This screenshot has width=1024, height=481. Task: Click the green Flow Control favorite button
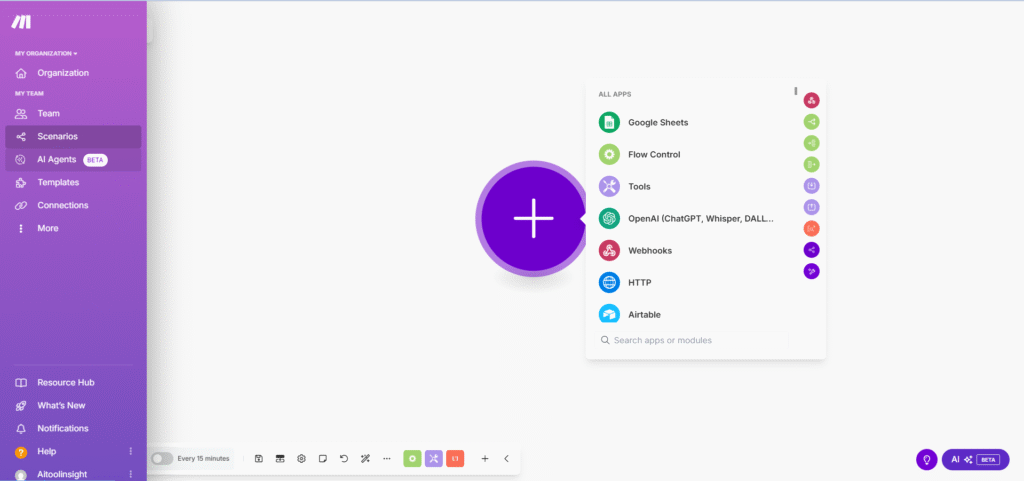(x=412, y=459)
